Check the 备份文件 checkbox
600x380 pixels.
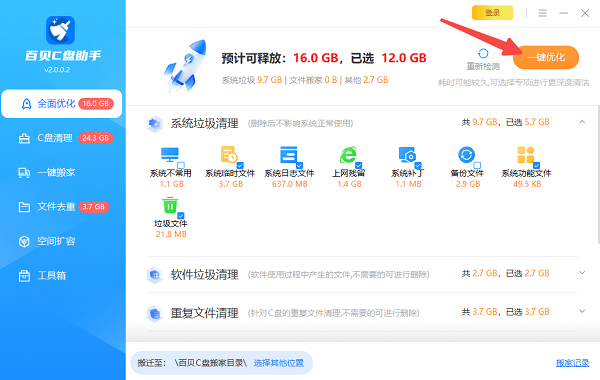coord(477,165)
